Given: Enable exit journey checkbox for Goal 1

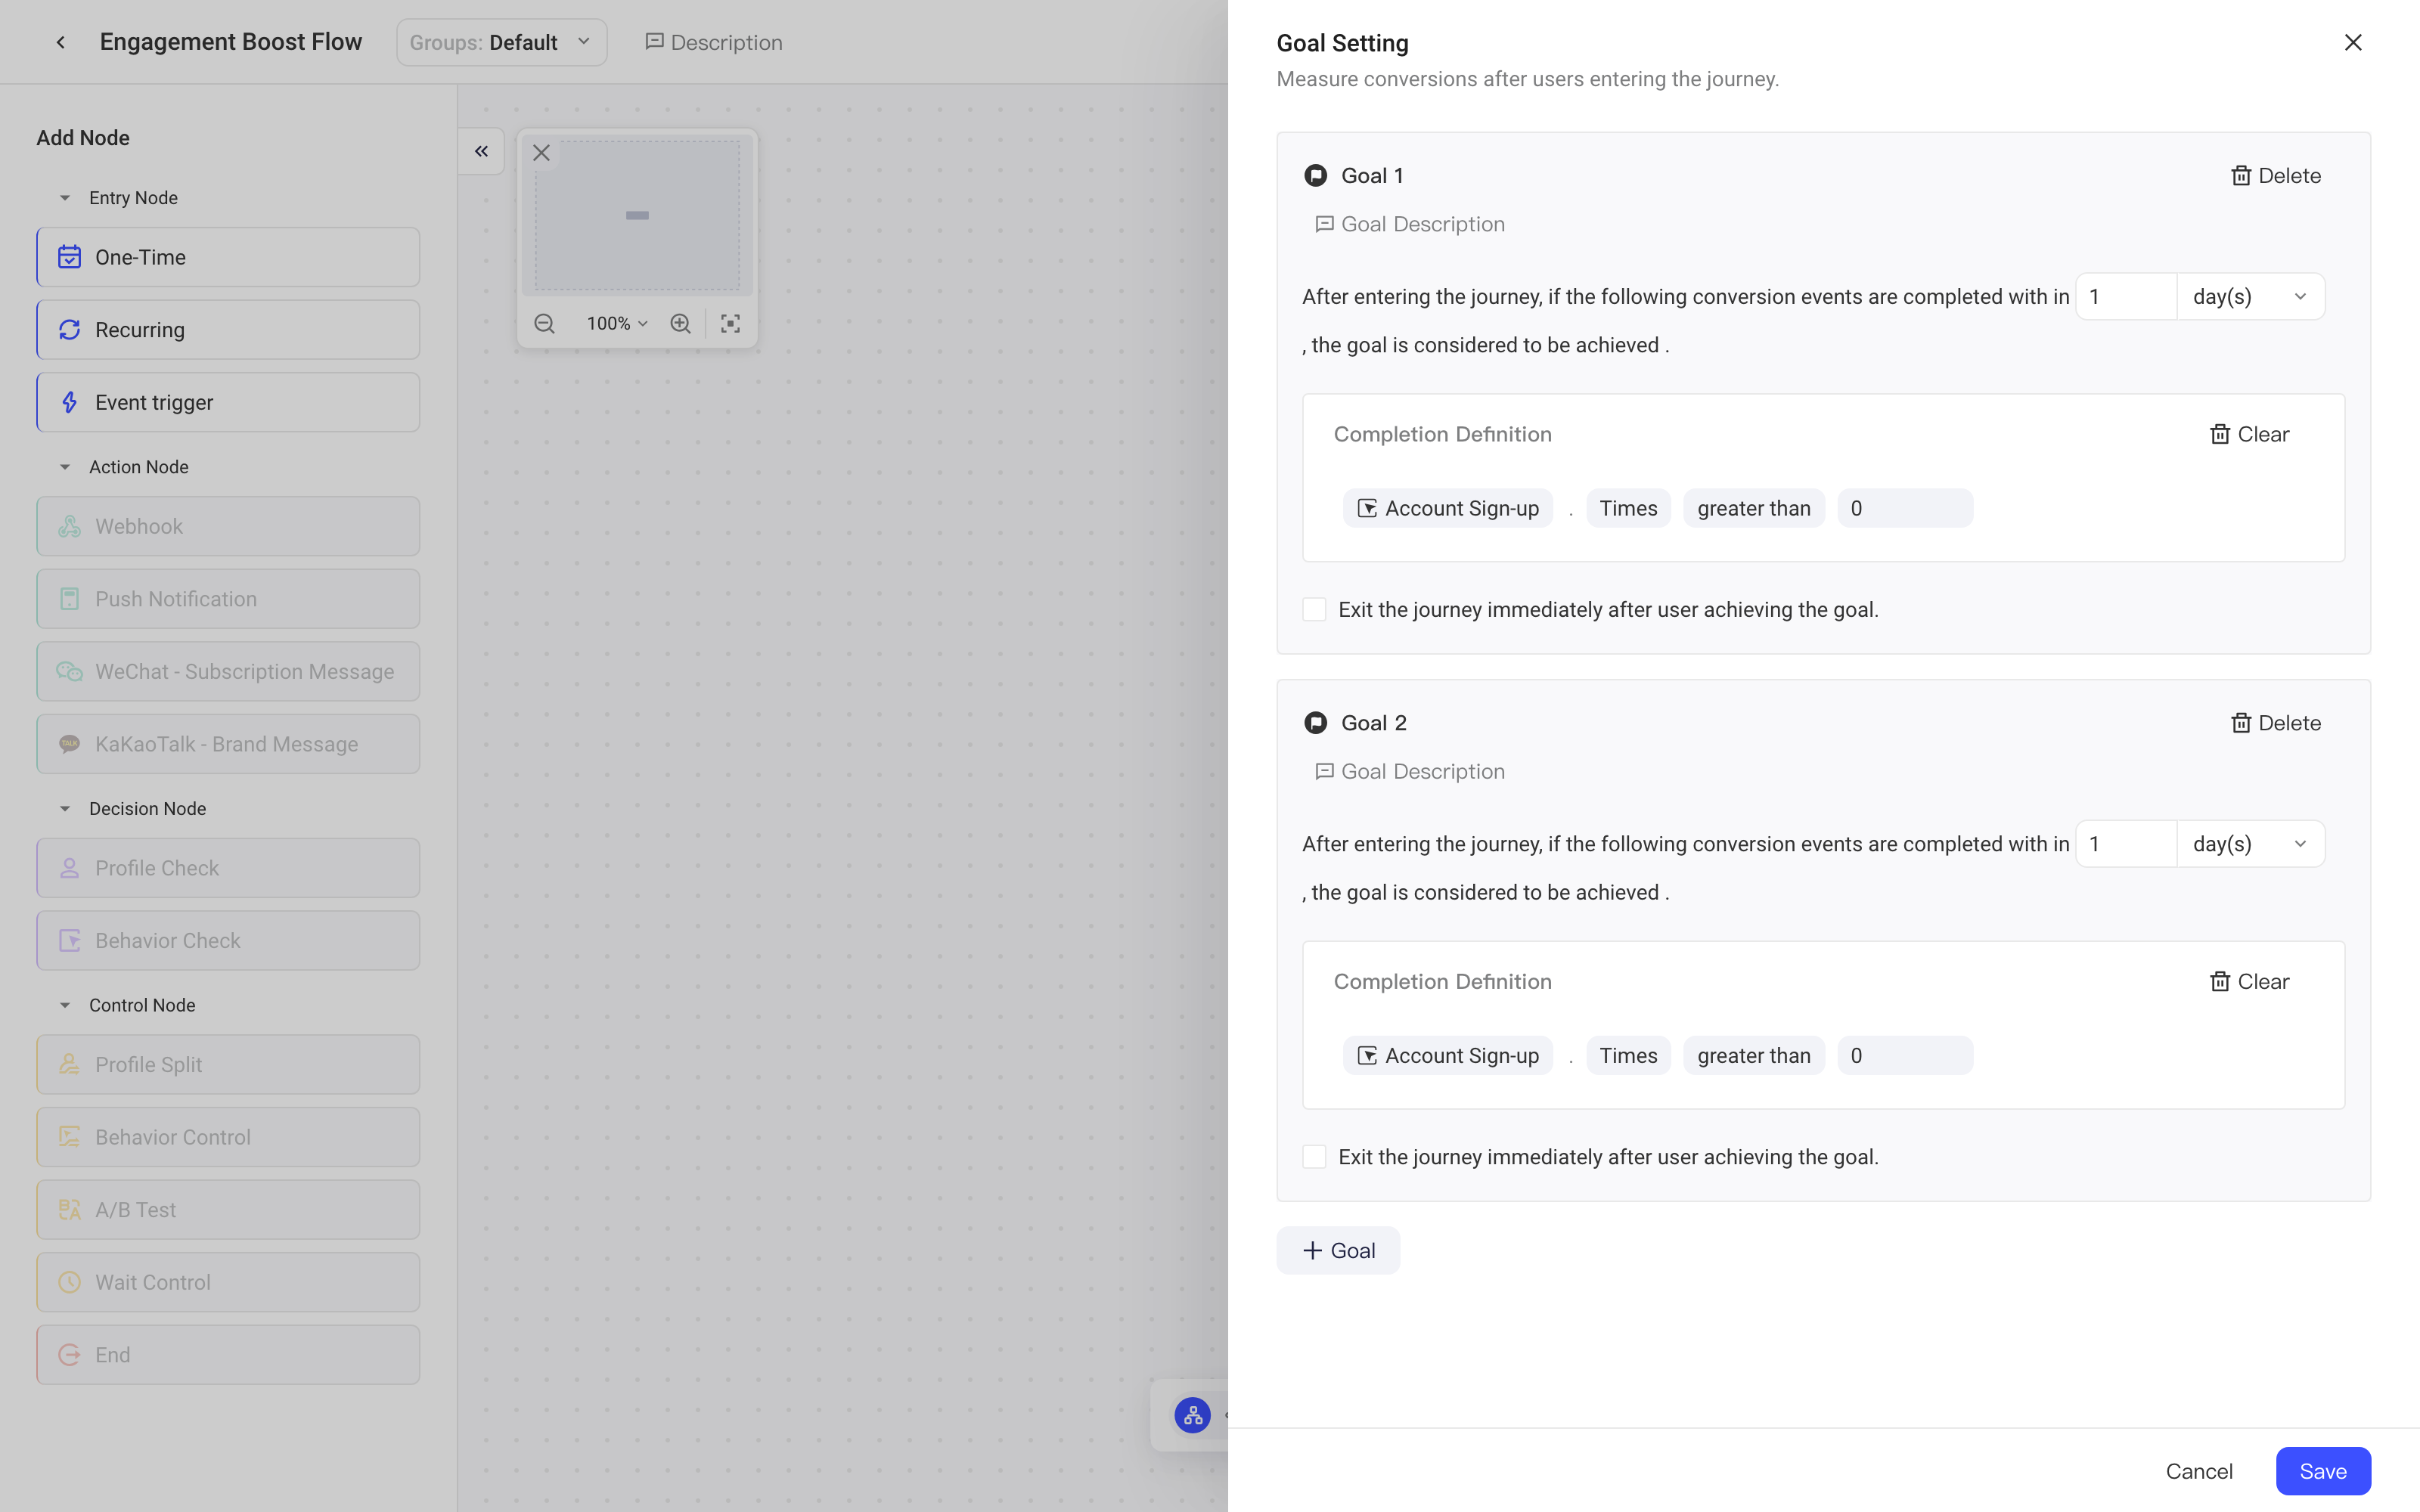Looking at the screenshot, I should tap(1314, 609).
